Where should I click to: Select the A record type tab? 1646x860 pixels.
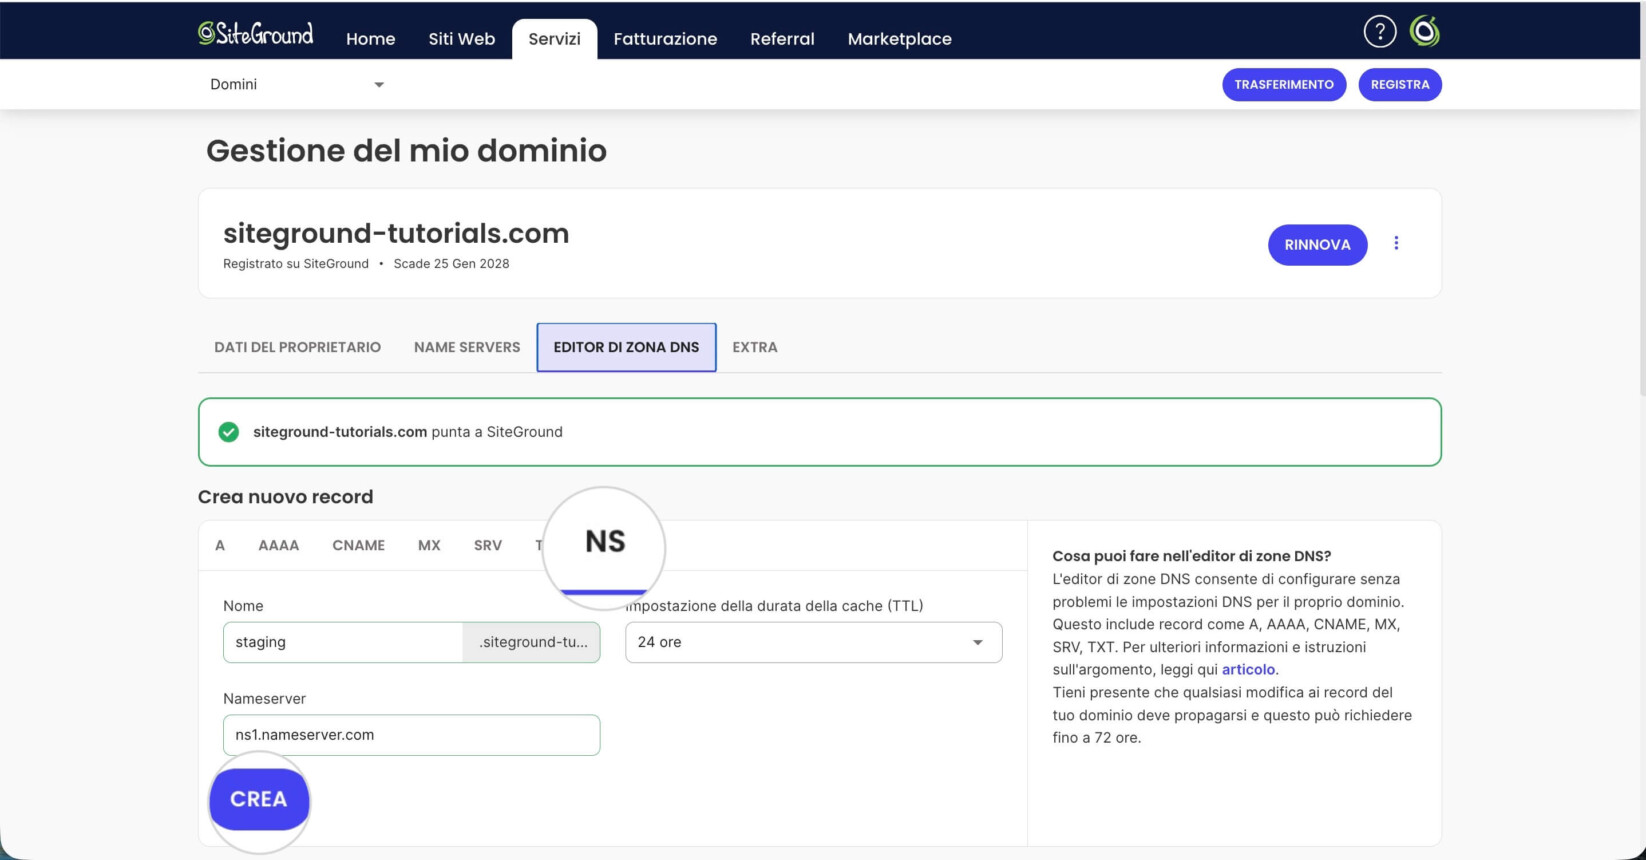tap(220, 545)
